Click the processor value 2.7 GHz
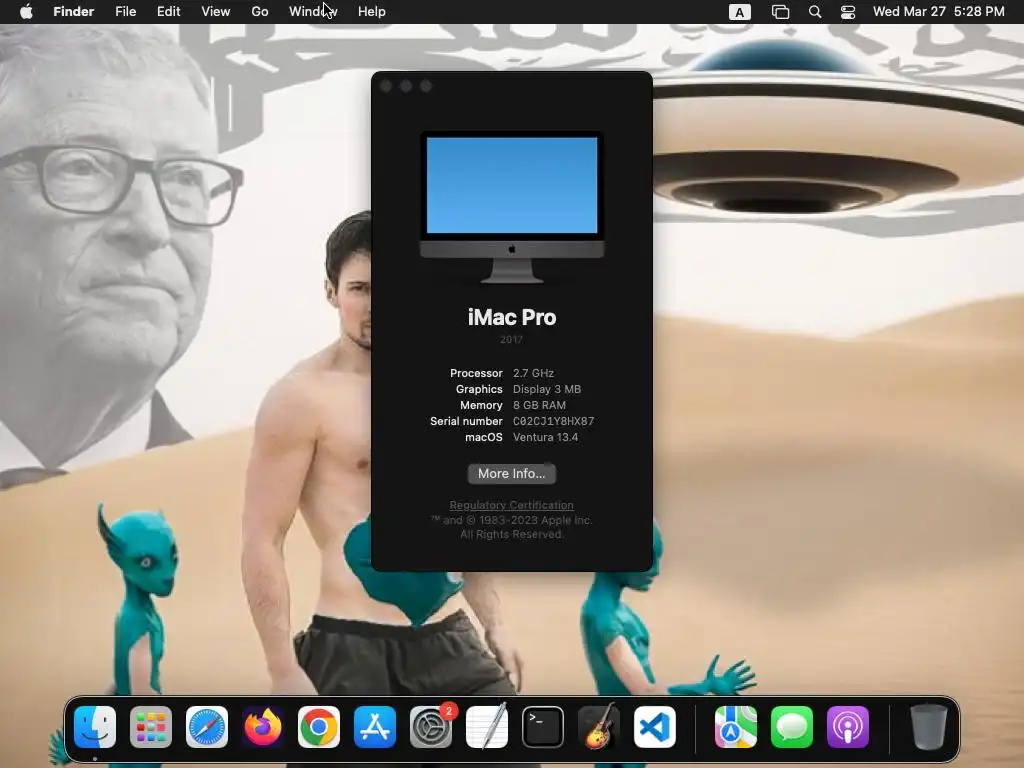This screenshot has width=1024, height=768. tap(533, 373)
